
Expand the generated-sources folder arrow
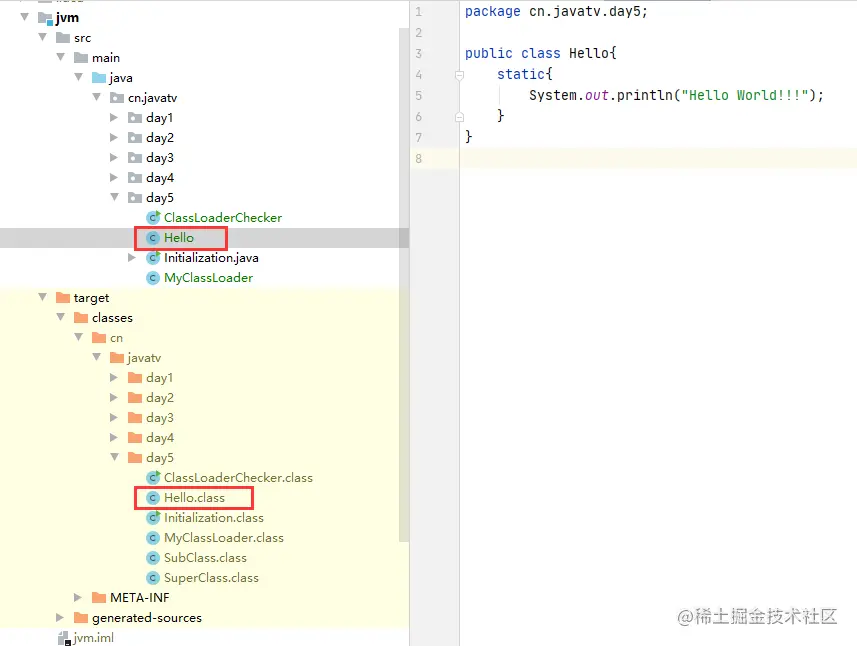click(x=60, y=618)
